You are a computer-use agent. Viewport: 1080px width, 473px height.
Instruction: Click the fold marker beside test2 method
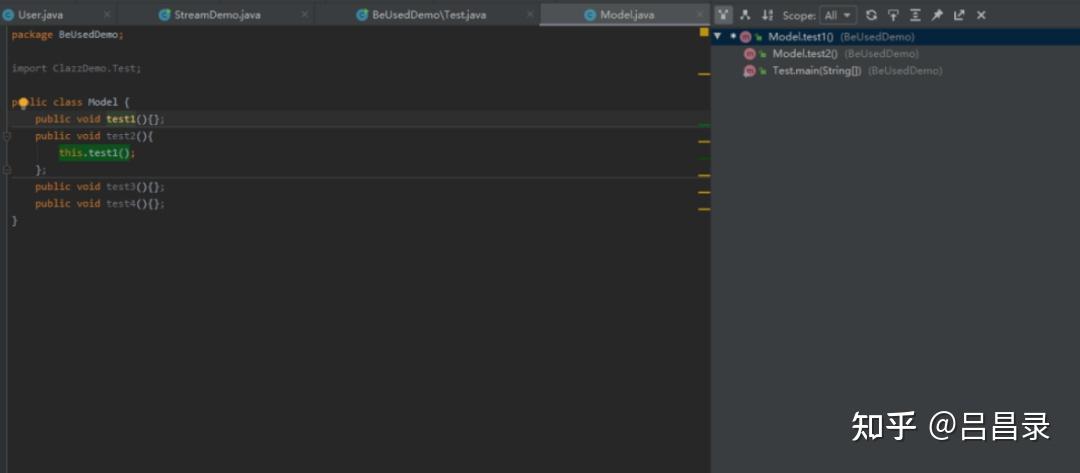[x=7, y=136]
